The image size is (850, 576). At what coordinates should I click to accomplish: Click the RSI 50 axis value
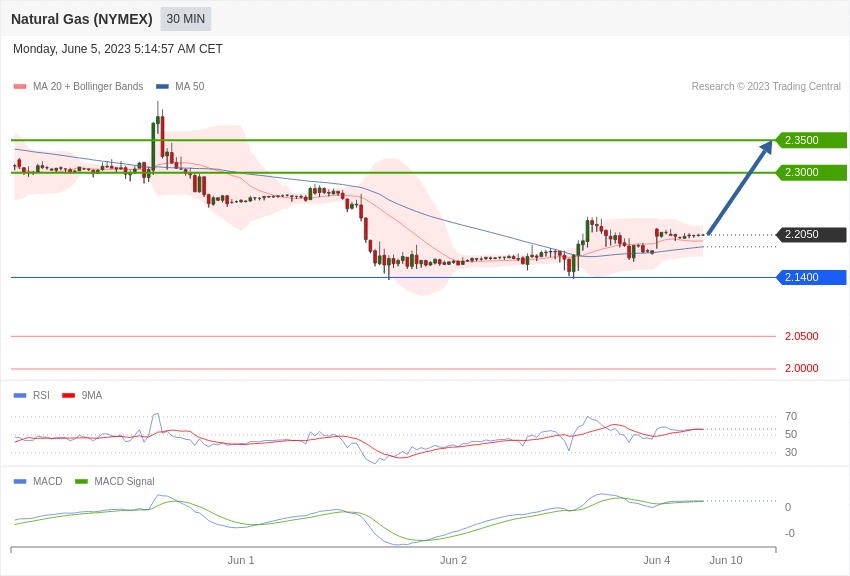(x=791, y=435)
